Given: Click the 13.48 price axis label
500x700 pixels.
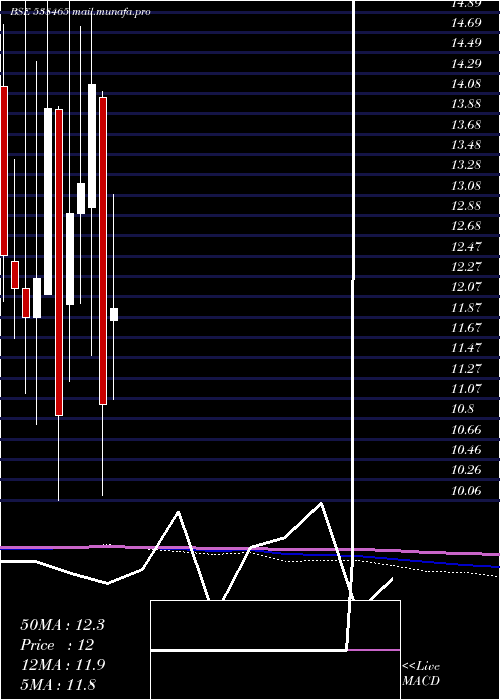Looking at the screenshot, I should pos(466,145).
